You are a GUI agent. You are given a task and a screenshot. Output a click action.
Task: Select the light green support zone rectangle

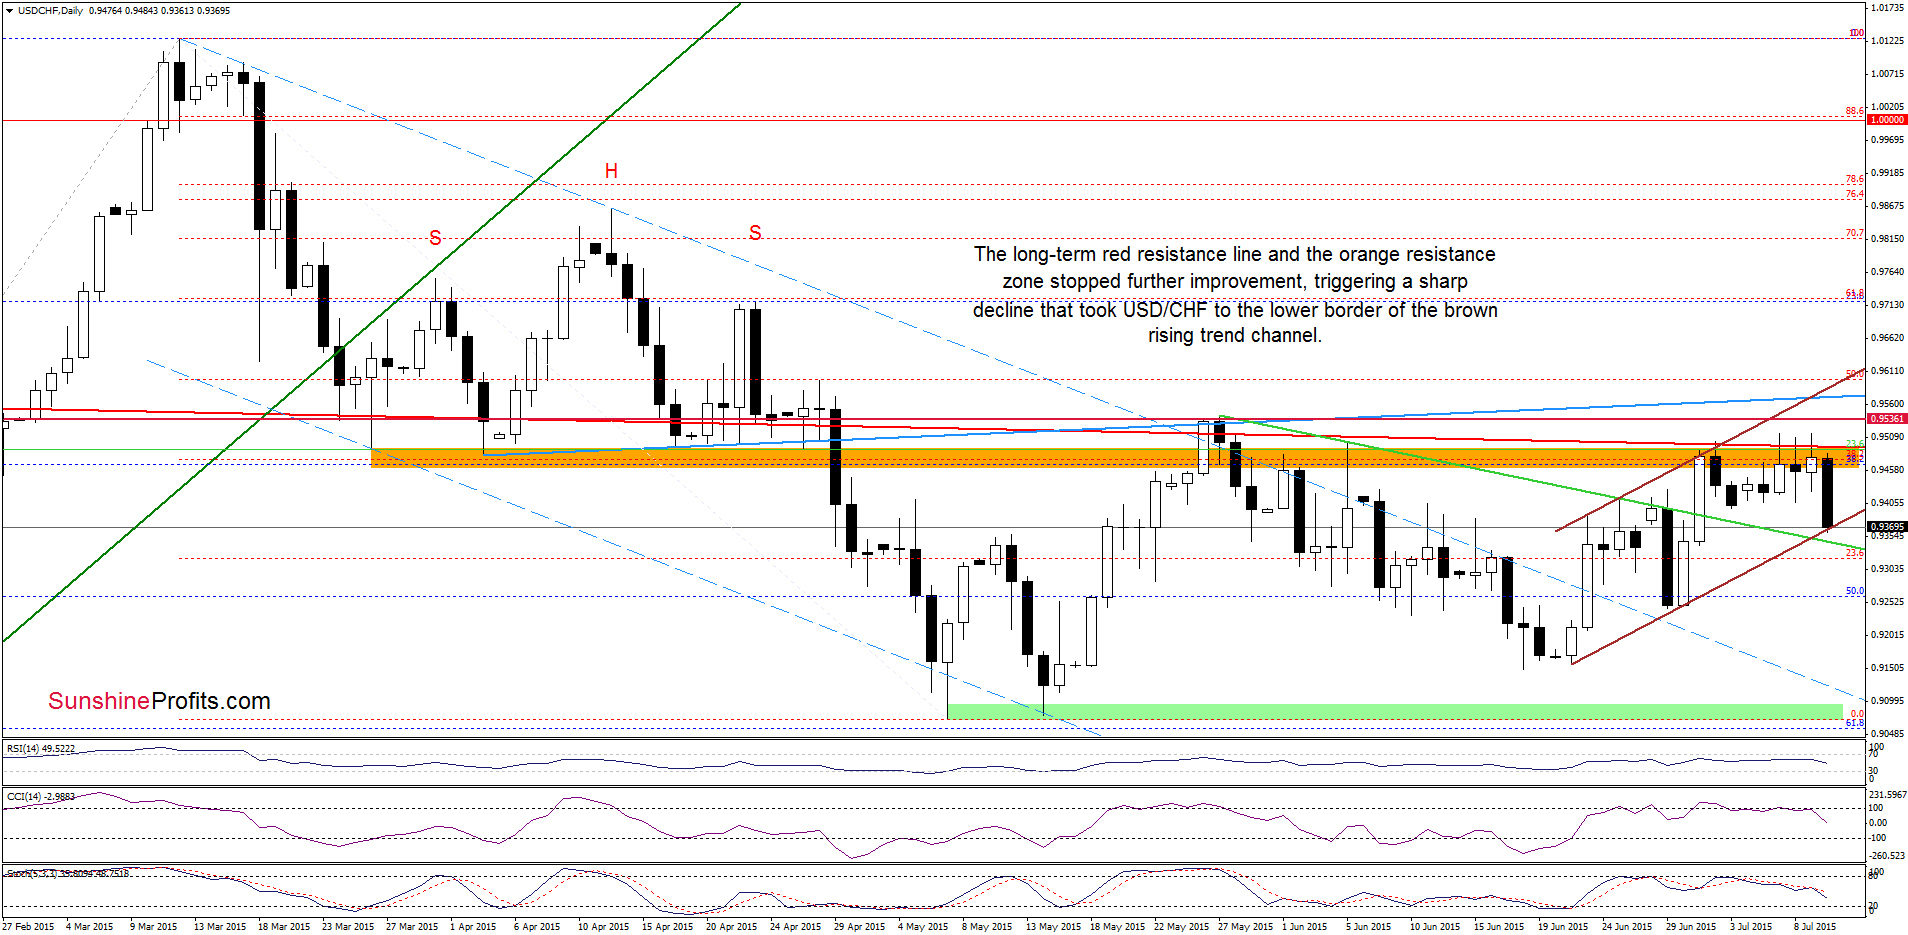point(1395,712)
